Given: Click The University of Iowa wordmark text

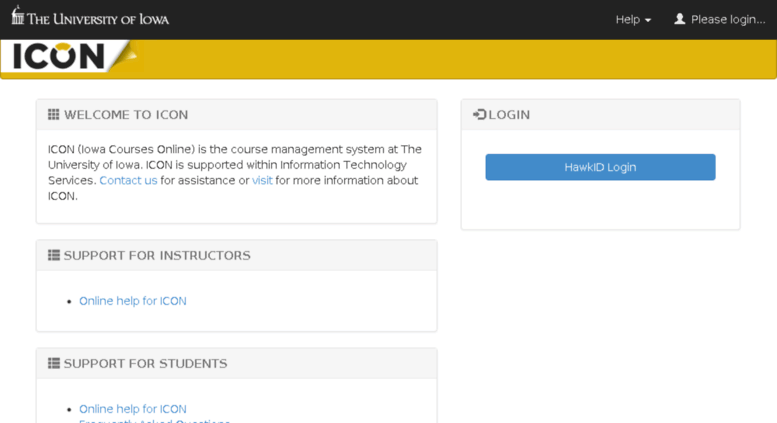Looking at the screenshot, I should [x=98, y=19].
